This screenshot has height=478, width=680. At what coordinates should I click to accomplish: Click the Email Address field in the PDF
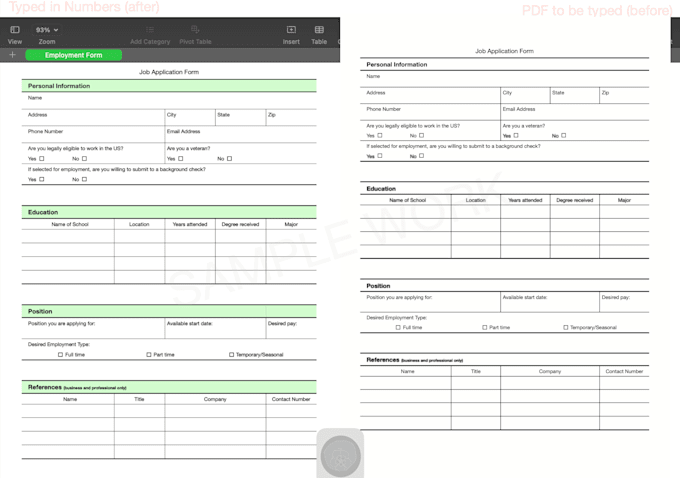[575, 112]
